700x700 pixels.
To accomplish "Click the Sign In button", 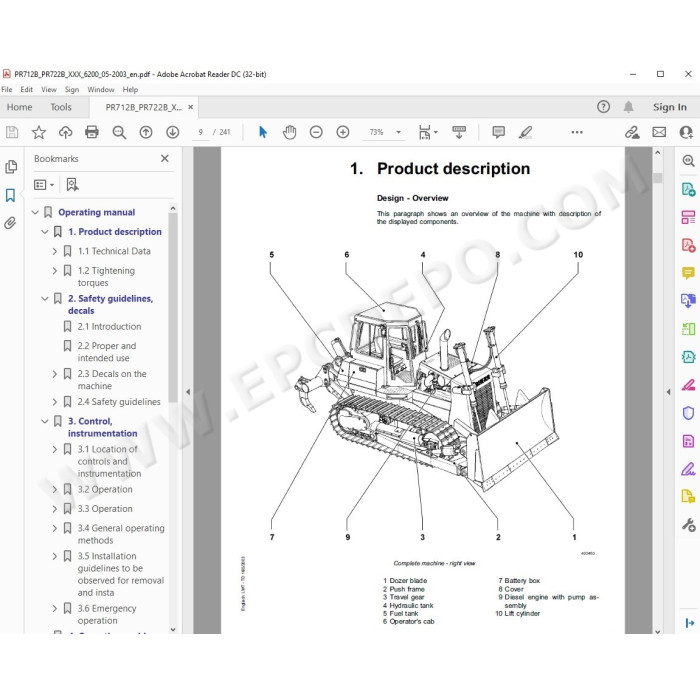I will point(669,107).
